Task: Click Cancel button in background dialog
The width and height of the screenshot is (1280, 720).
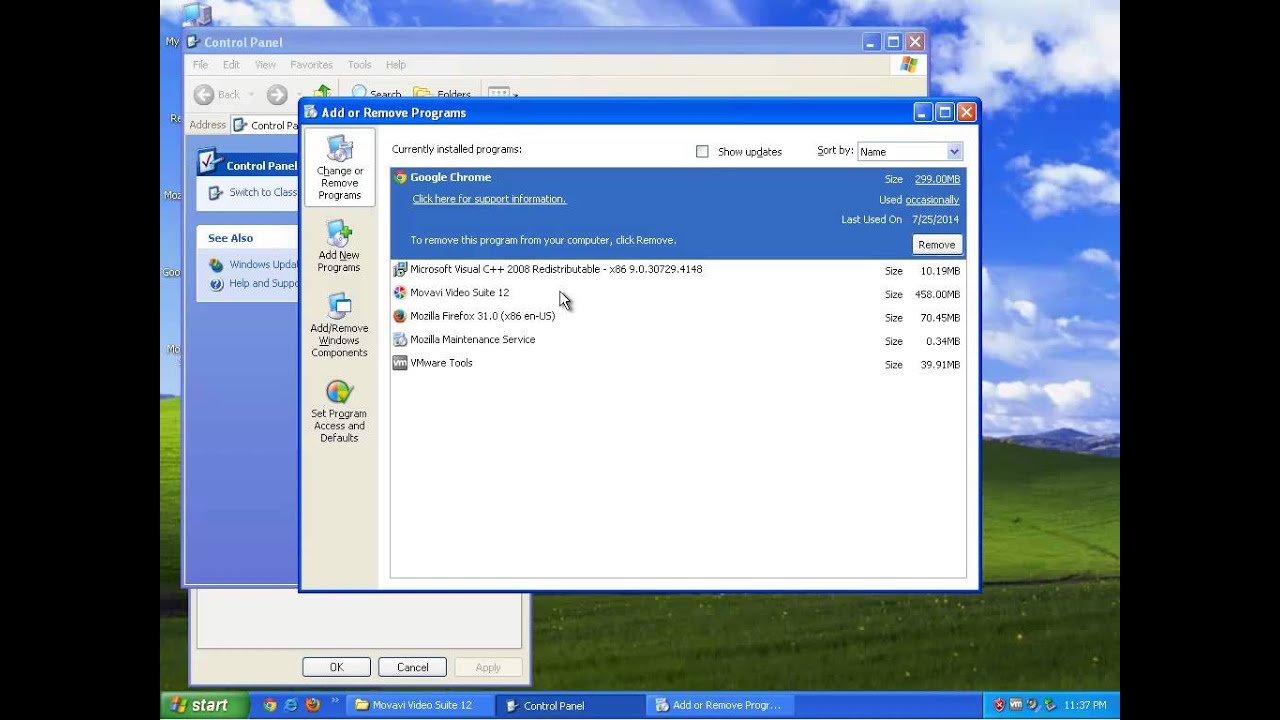Action: pyautogui.click(x=412, y=667)
